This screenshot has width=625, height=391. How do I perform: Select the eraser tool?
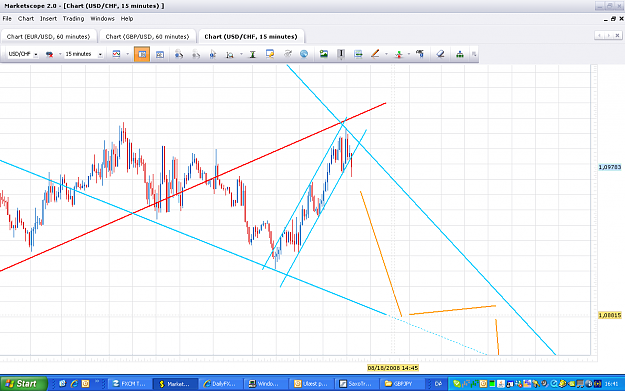pos(440,54)
